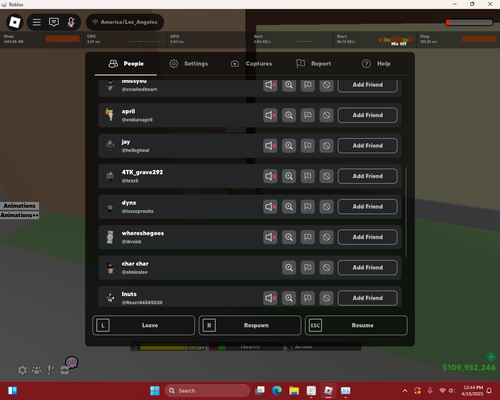Block player 4TK_grave292
500x400 pixels.
(326, 176)
